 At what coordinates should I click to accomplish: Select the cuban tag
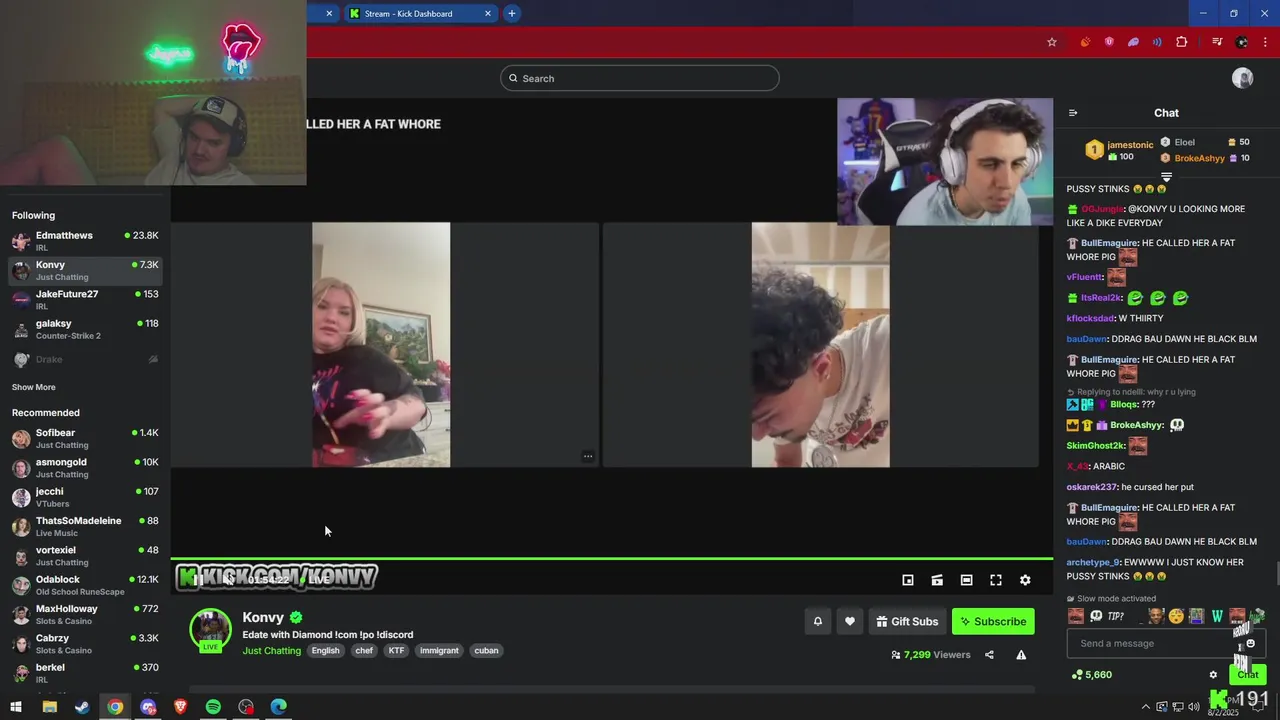click(486, 650)
